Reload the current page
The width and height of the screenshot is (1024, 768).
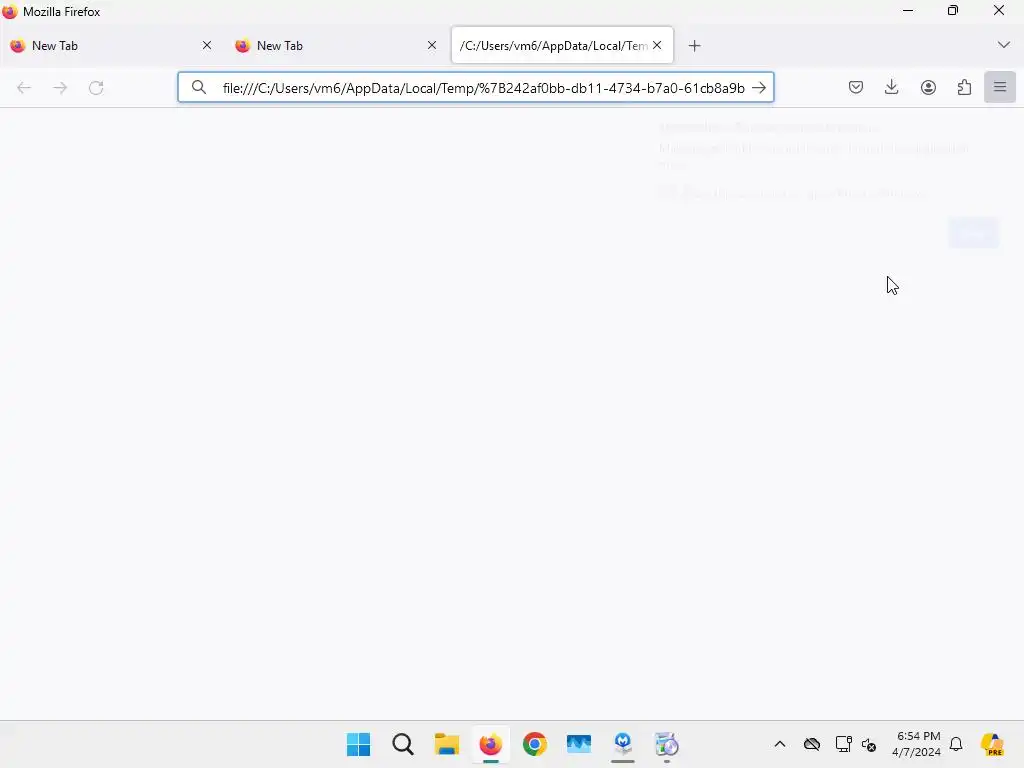tap(96, 88)
